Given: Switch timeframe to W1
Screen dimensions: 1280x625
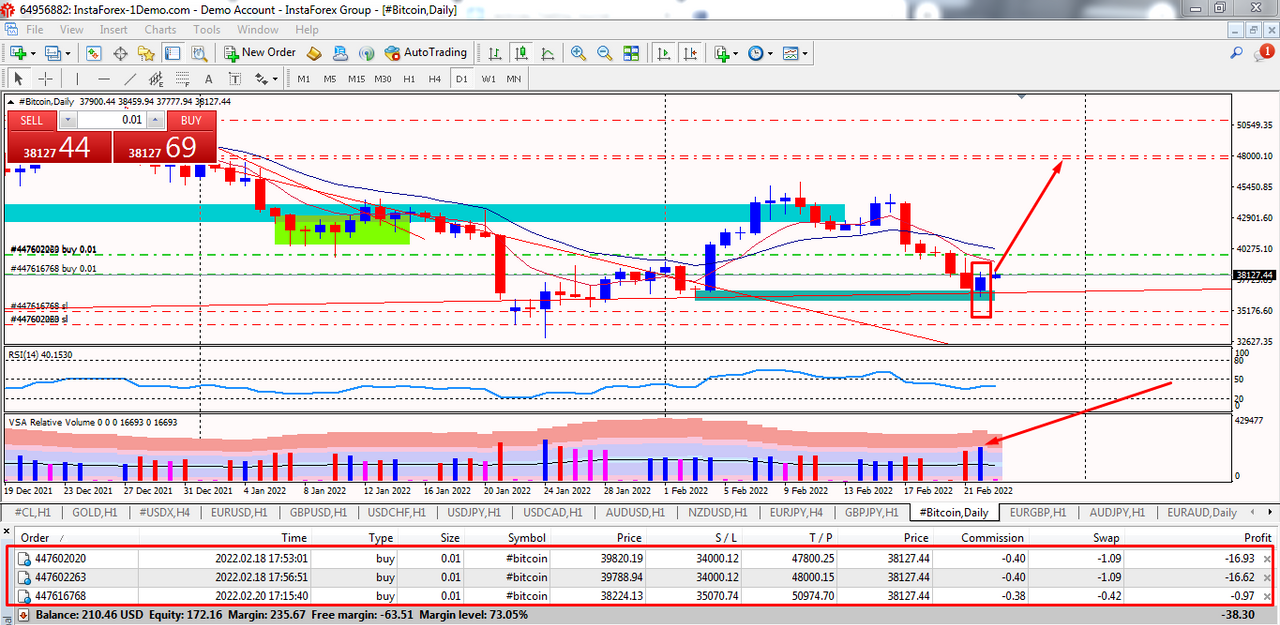Looking at the screenshot, I should (488, 79).
